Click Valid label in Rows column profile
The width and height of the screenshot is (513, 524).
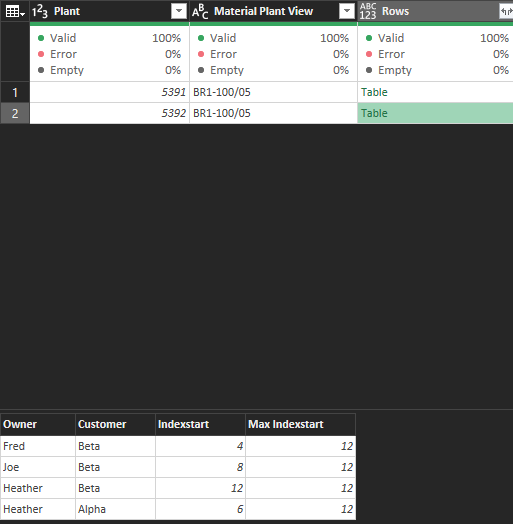click(x=391, y=38)
